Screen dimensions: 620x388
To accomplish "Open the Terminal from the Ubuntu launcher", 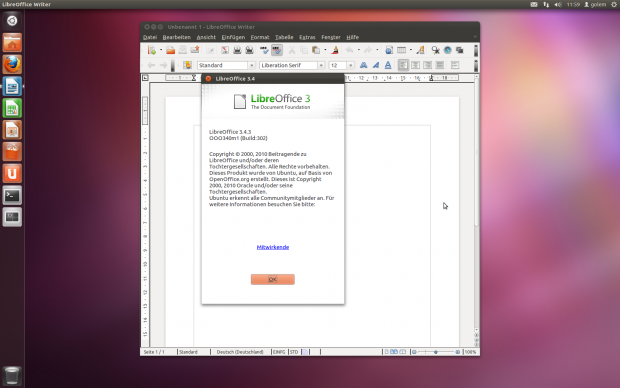I will pos(12,195).
